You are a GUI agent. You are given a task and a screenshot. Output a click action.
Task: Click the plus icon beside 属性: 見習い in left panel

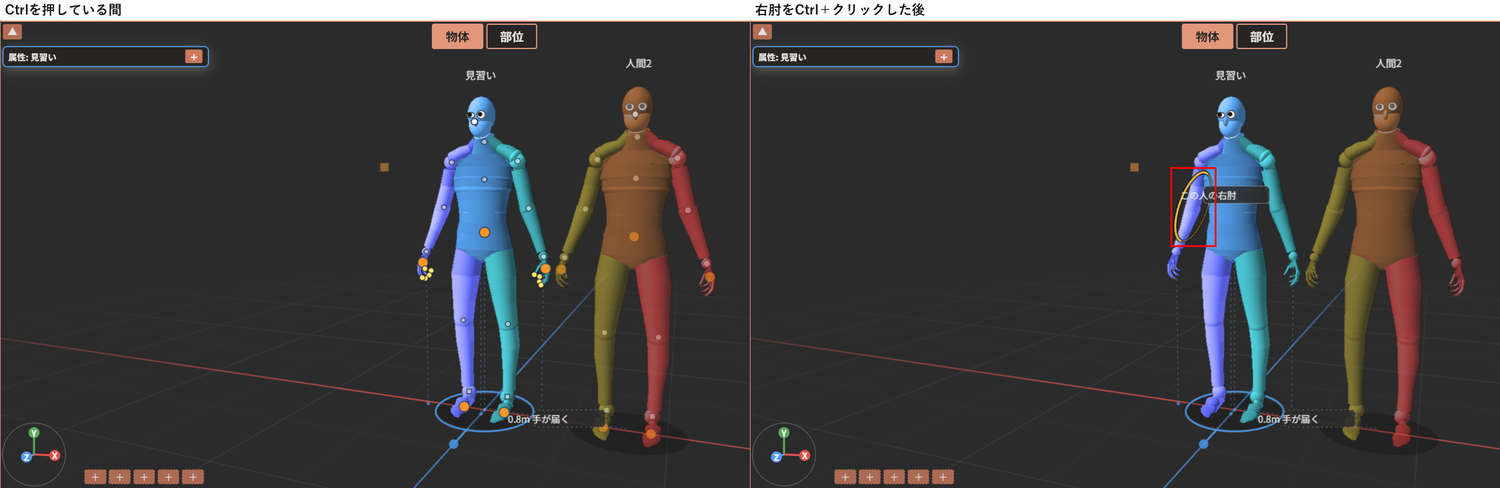click(x=193, y=57)
